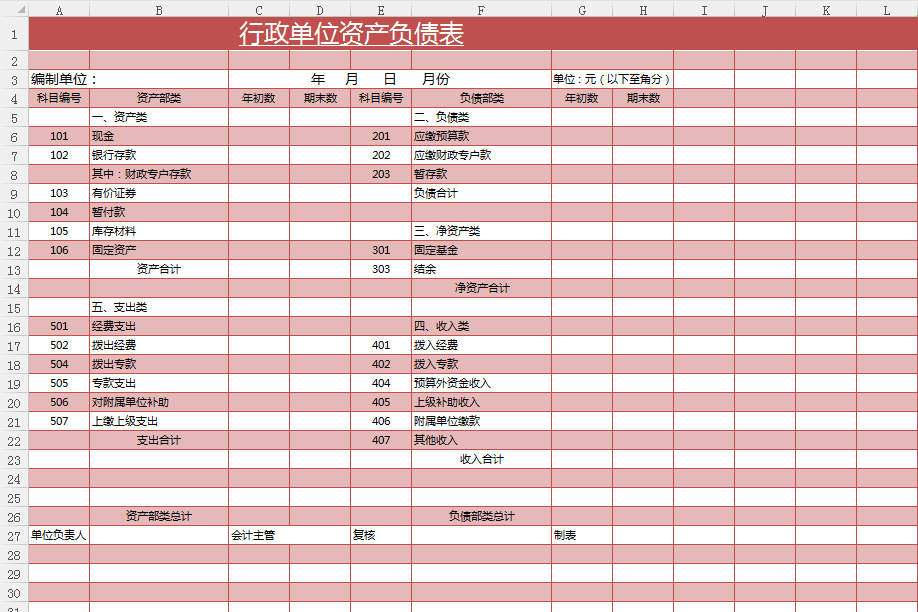918x612 pixels.
Task: Select the cell with subject code 101
Action: (59, 136)
